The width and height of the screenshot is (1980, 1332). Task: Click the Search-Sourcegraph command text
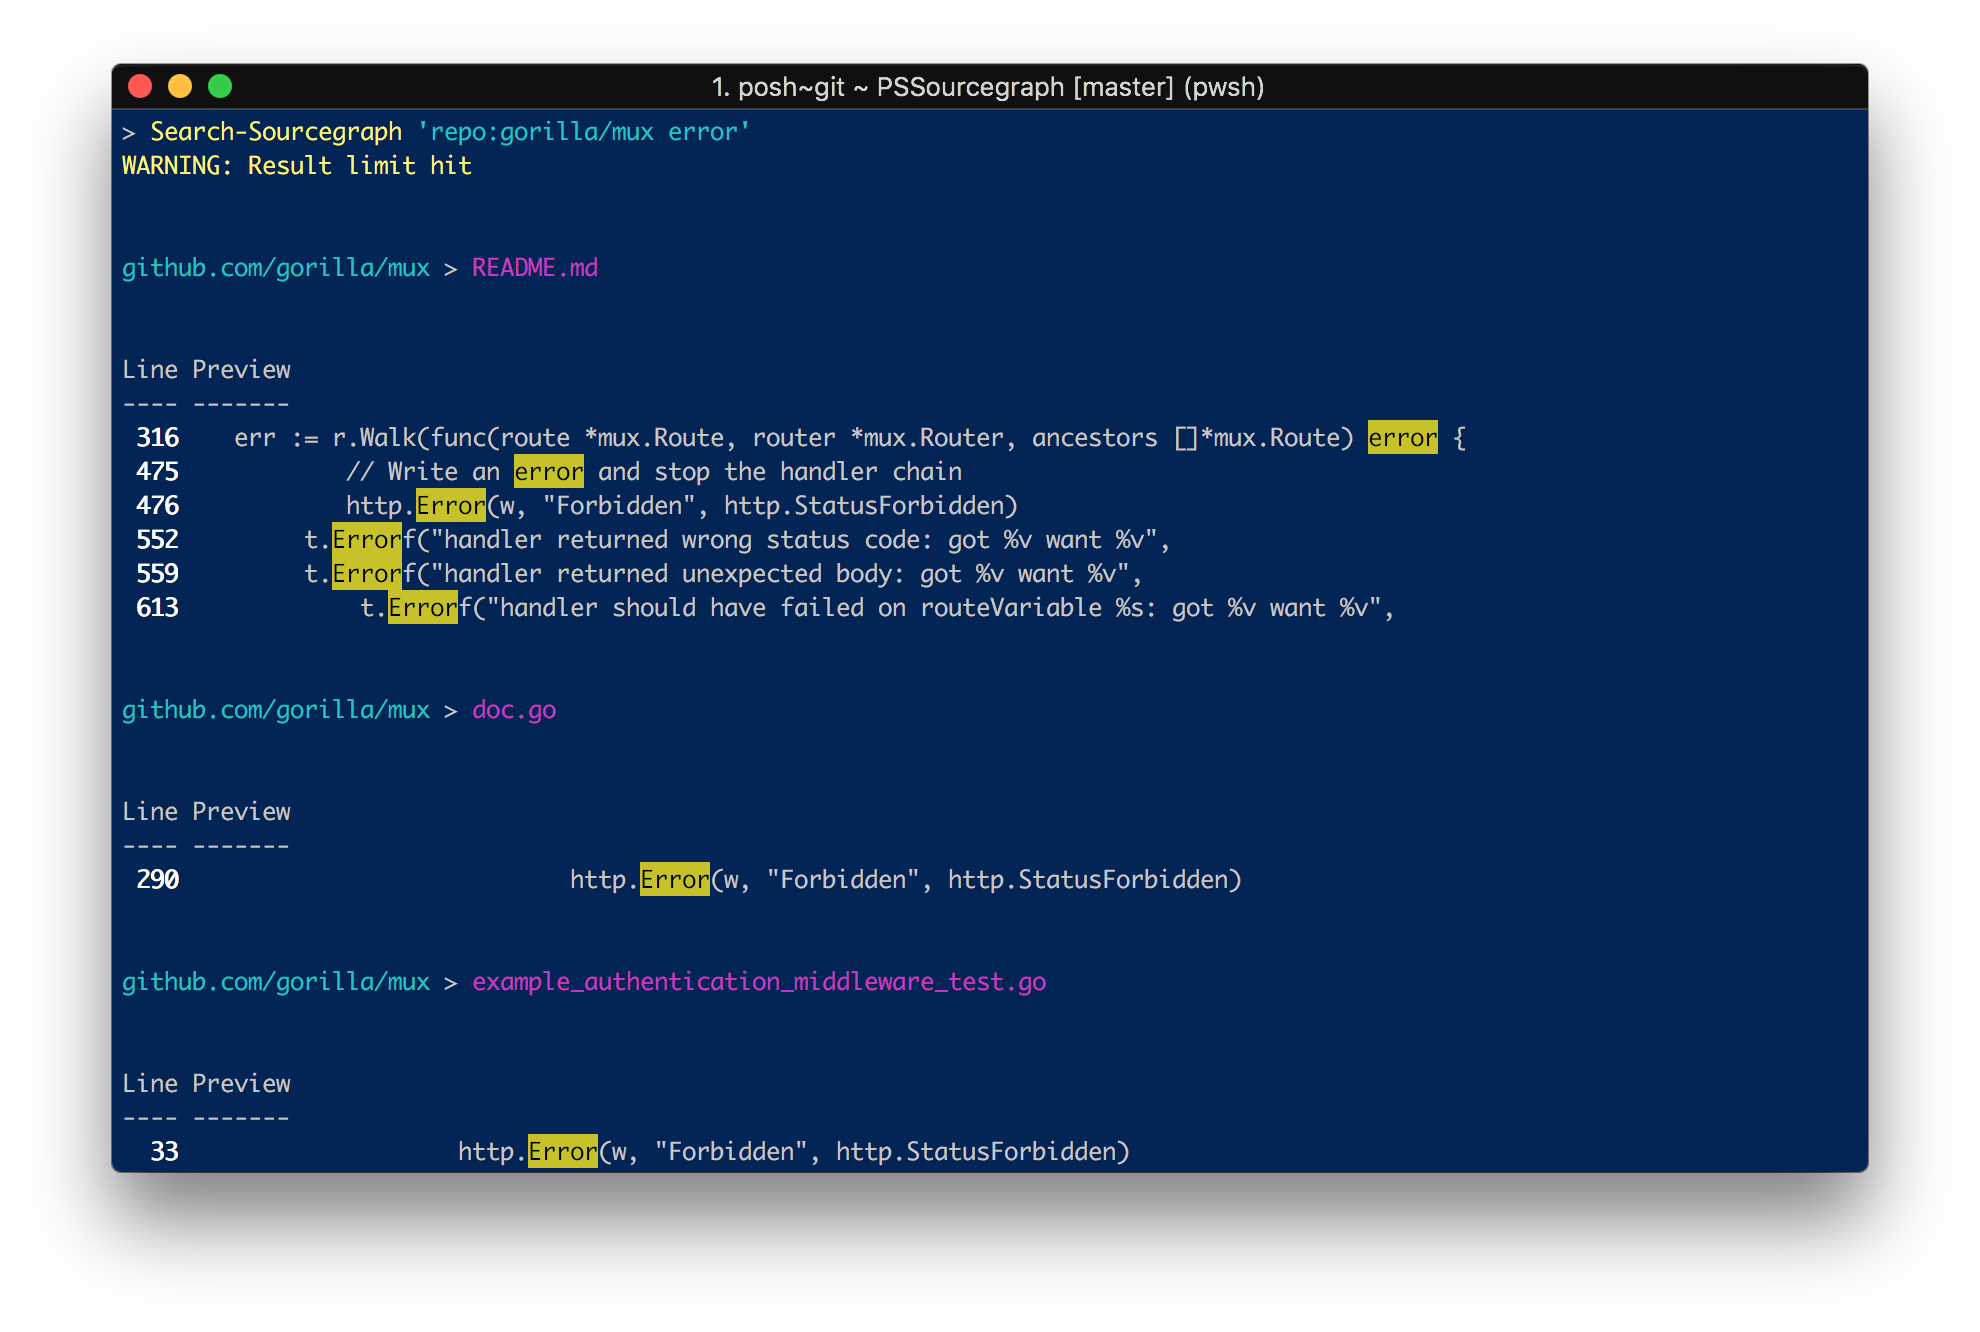(x=276, y=132)
